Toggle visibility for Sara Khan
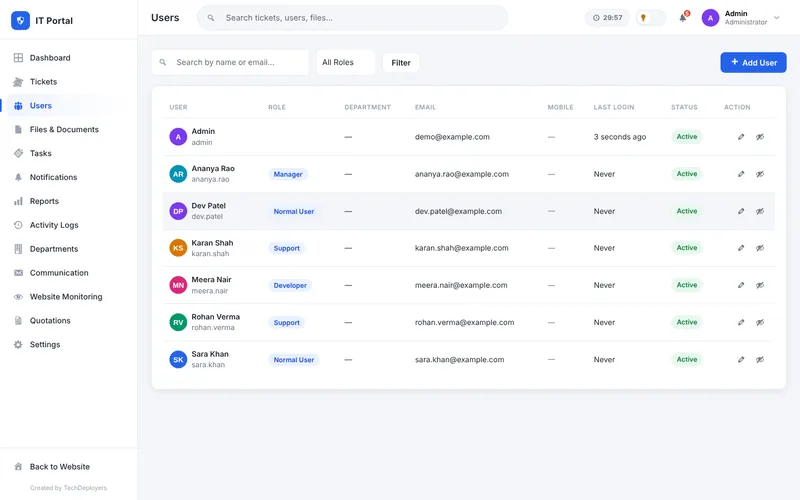 tap(760, 360)
